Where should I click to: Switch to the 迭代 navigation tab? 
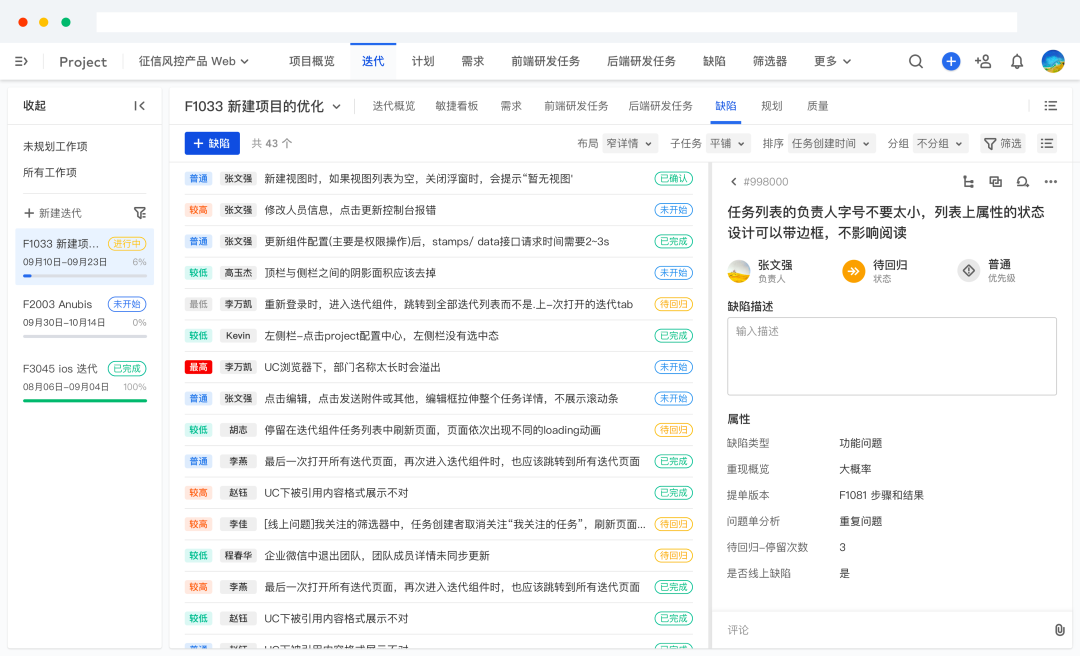click(372, 61)
